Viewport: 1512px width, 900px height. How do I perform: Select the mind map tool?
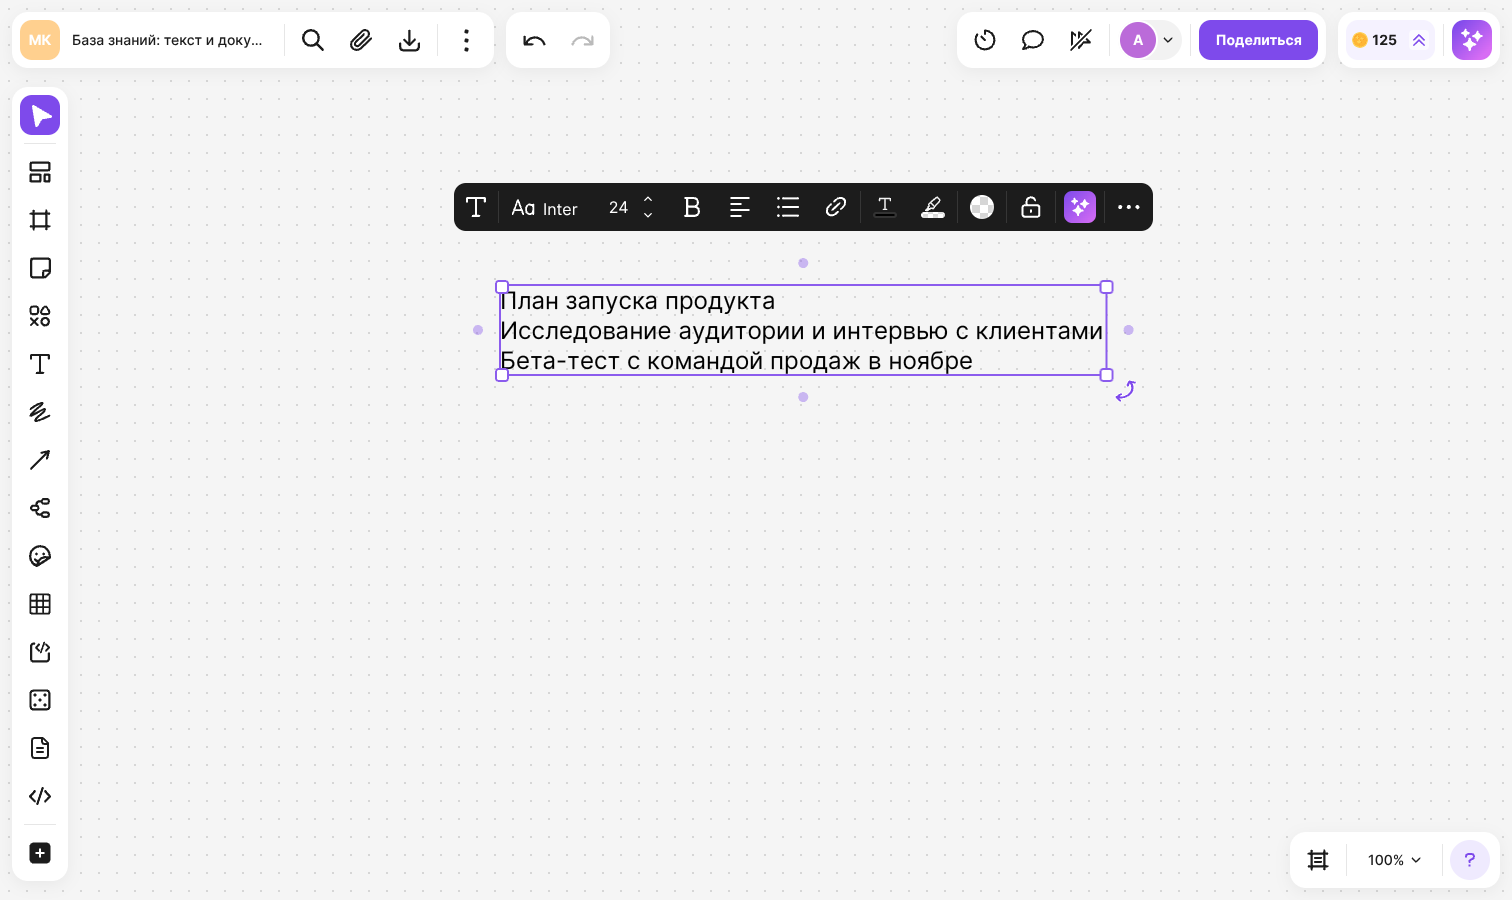tap(40, 508)
